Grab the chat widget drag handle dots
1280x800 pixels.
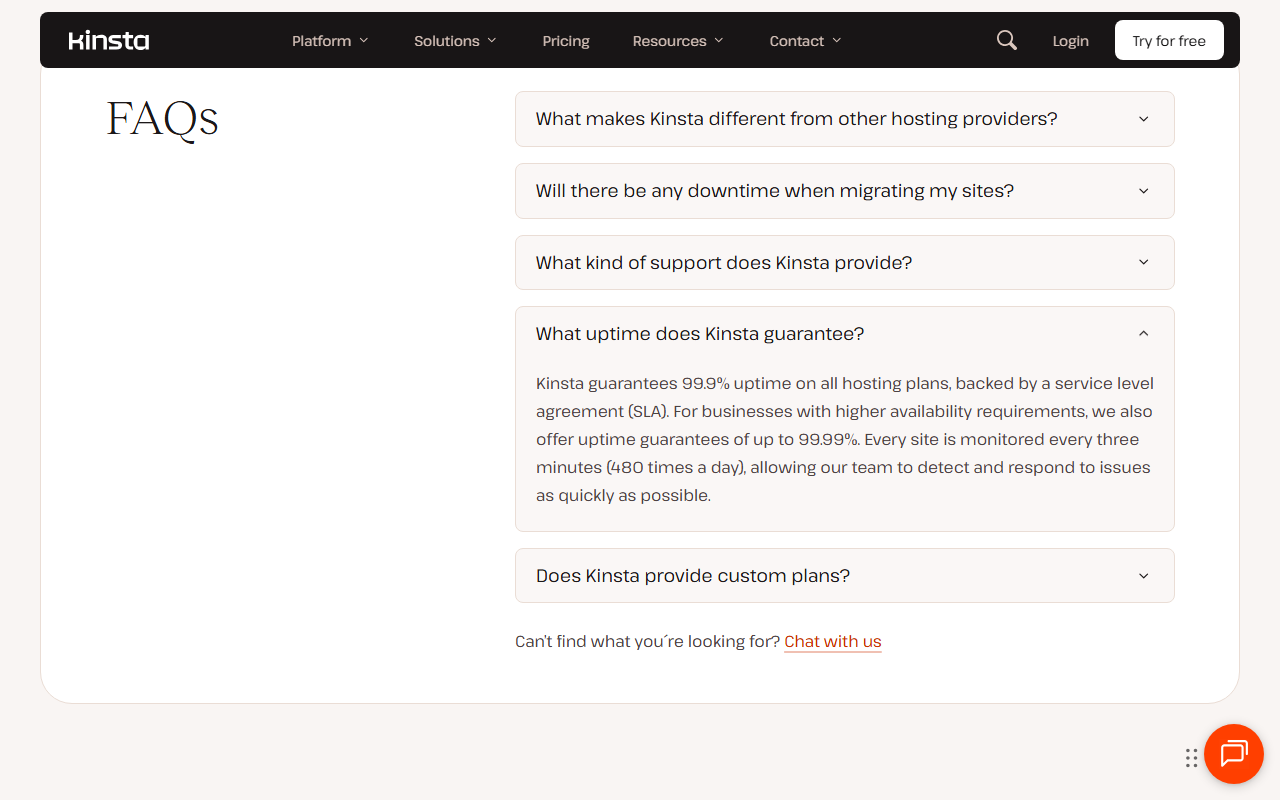pos(1191,758)
